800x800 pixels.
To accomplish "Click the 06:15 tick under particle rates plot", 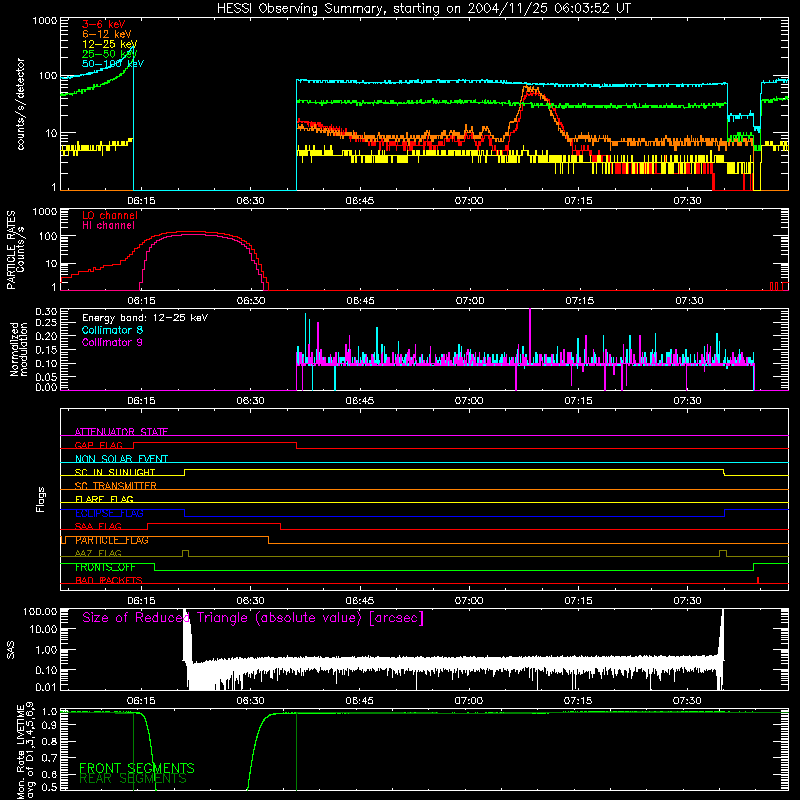I will point(141,301).
